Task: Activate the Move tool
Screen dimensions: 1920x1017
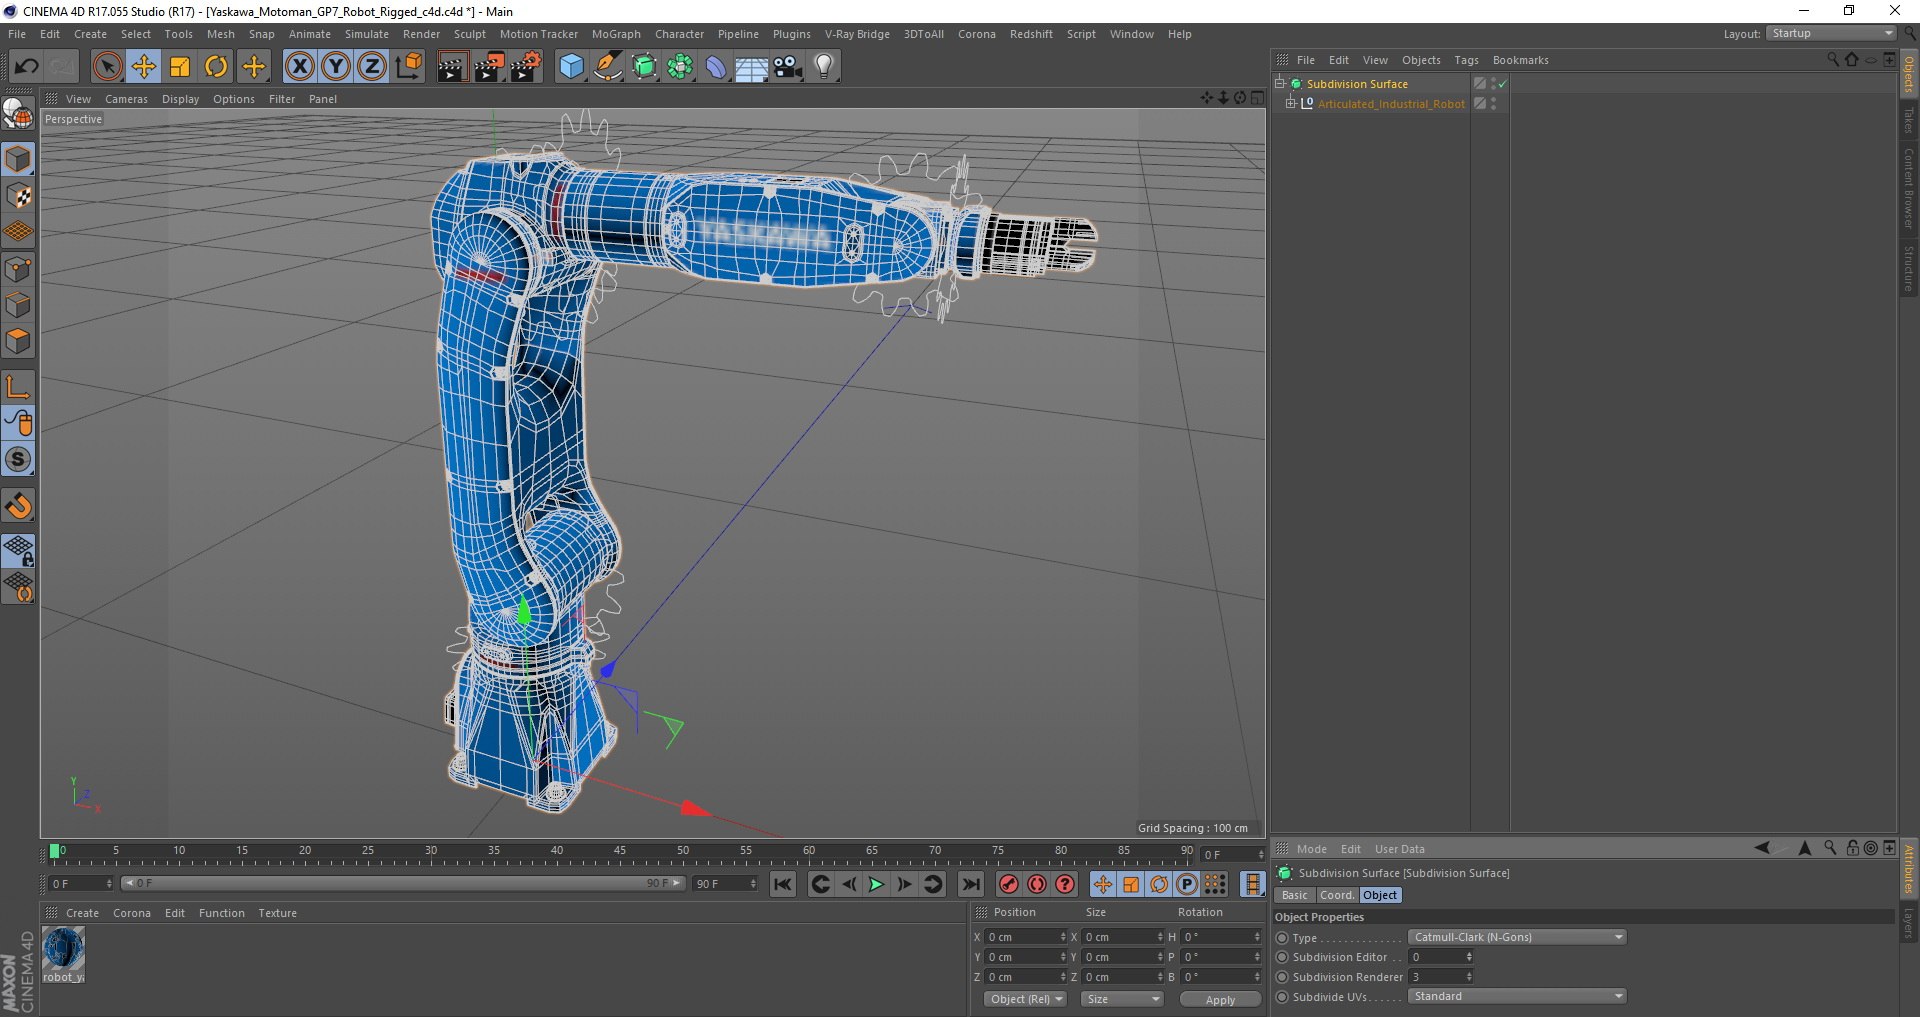Action: coord(144,67)
